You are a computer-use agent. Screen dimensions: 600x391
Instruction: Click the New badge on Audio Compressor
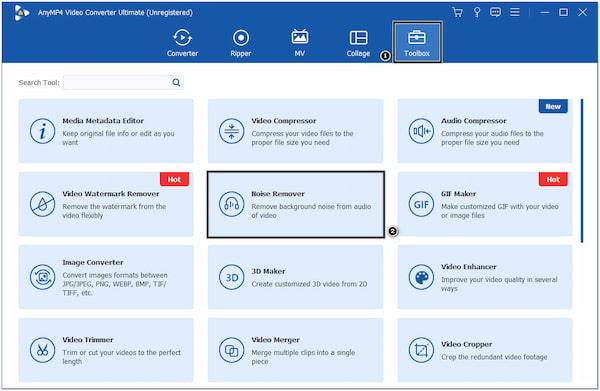[553, 106]
